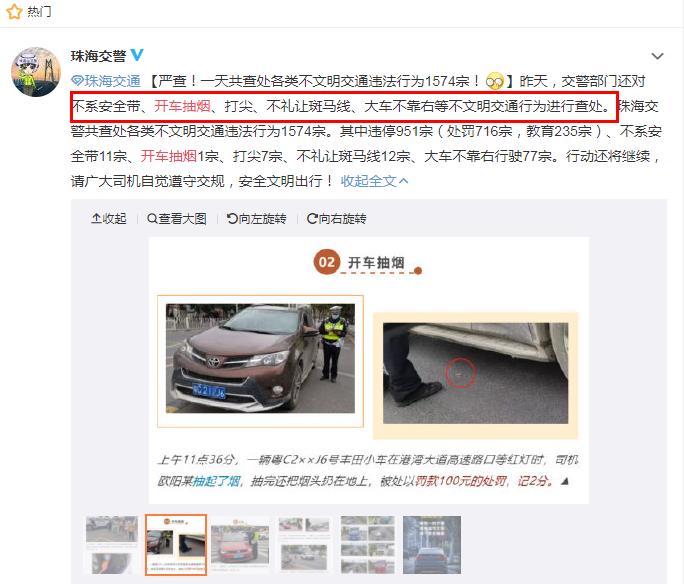Click the 珠海交警 account name

point(99,56)
